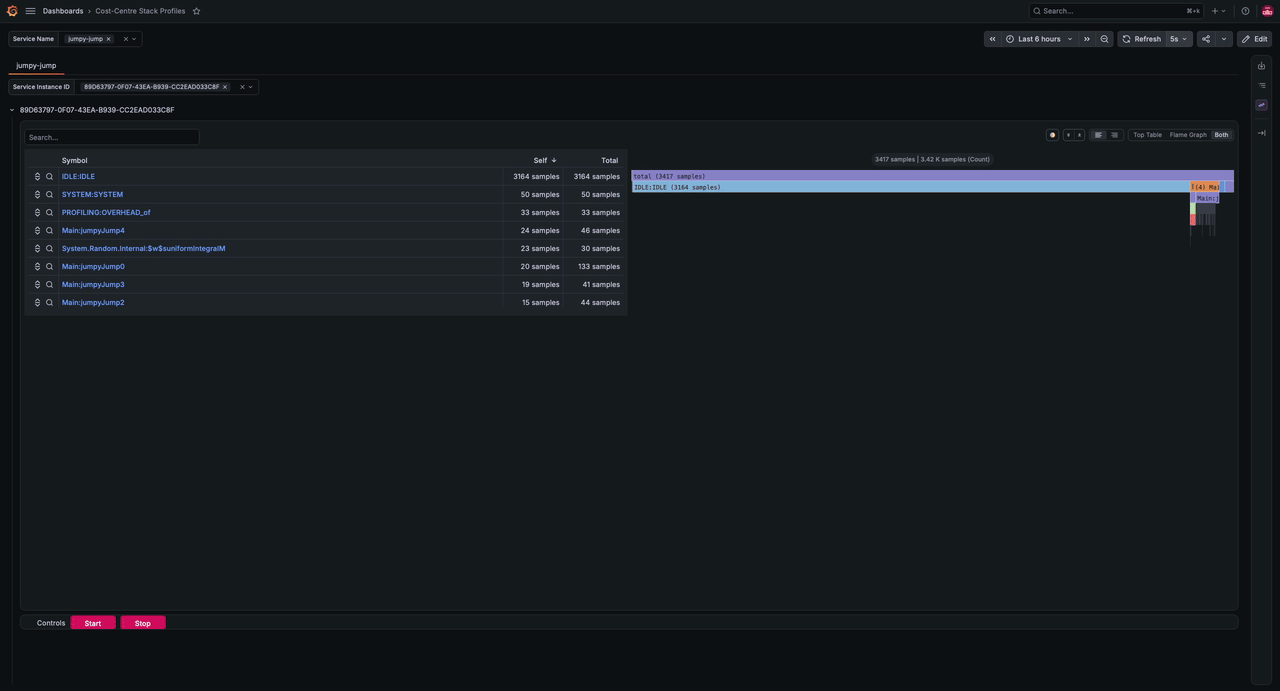Open the System.Random.Internal:$w$suniformIntegralM symbol link
Screen dimensions: 1280x691
(x=143, y=249)
